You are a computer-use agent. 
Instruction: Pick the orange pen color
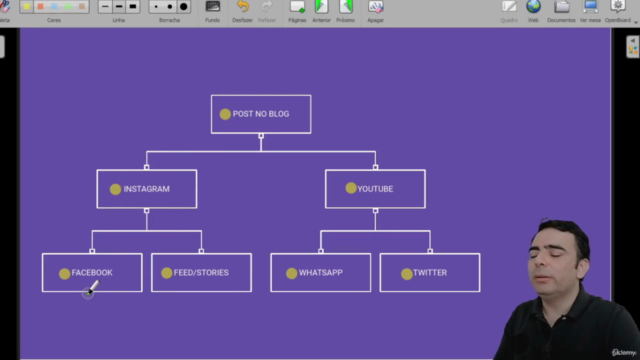(x=40, y=7)
